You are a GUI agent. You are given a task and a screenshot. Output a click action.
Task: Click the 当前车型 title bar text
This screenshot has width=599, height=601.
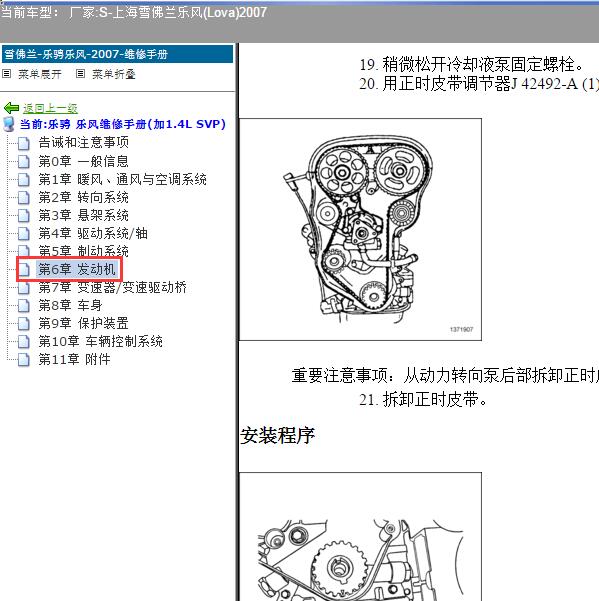pyautogui.click(x=133, y=13)
